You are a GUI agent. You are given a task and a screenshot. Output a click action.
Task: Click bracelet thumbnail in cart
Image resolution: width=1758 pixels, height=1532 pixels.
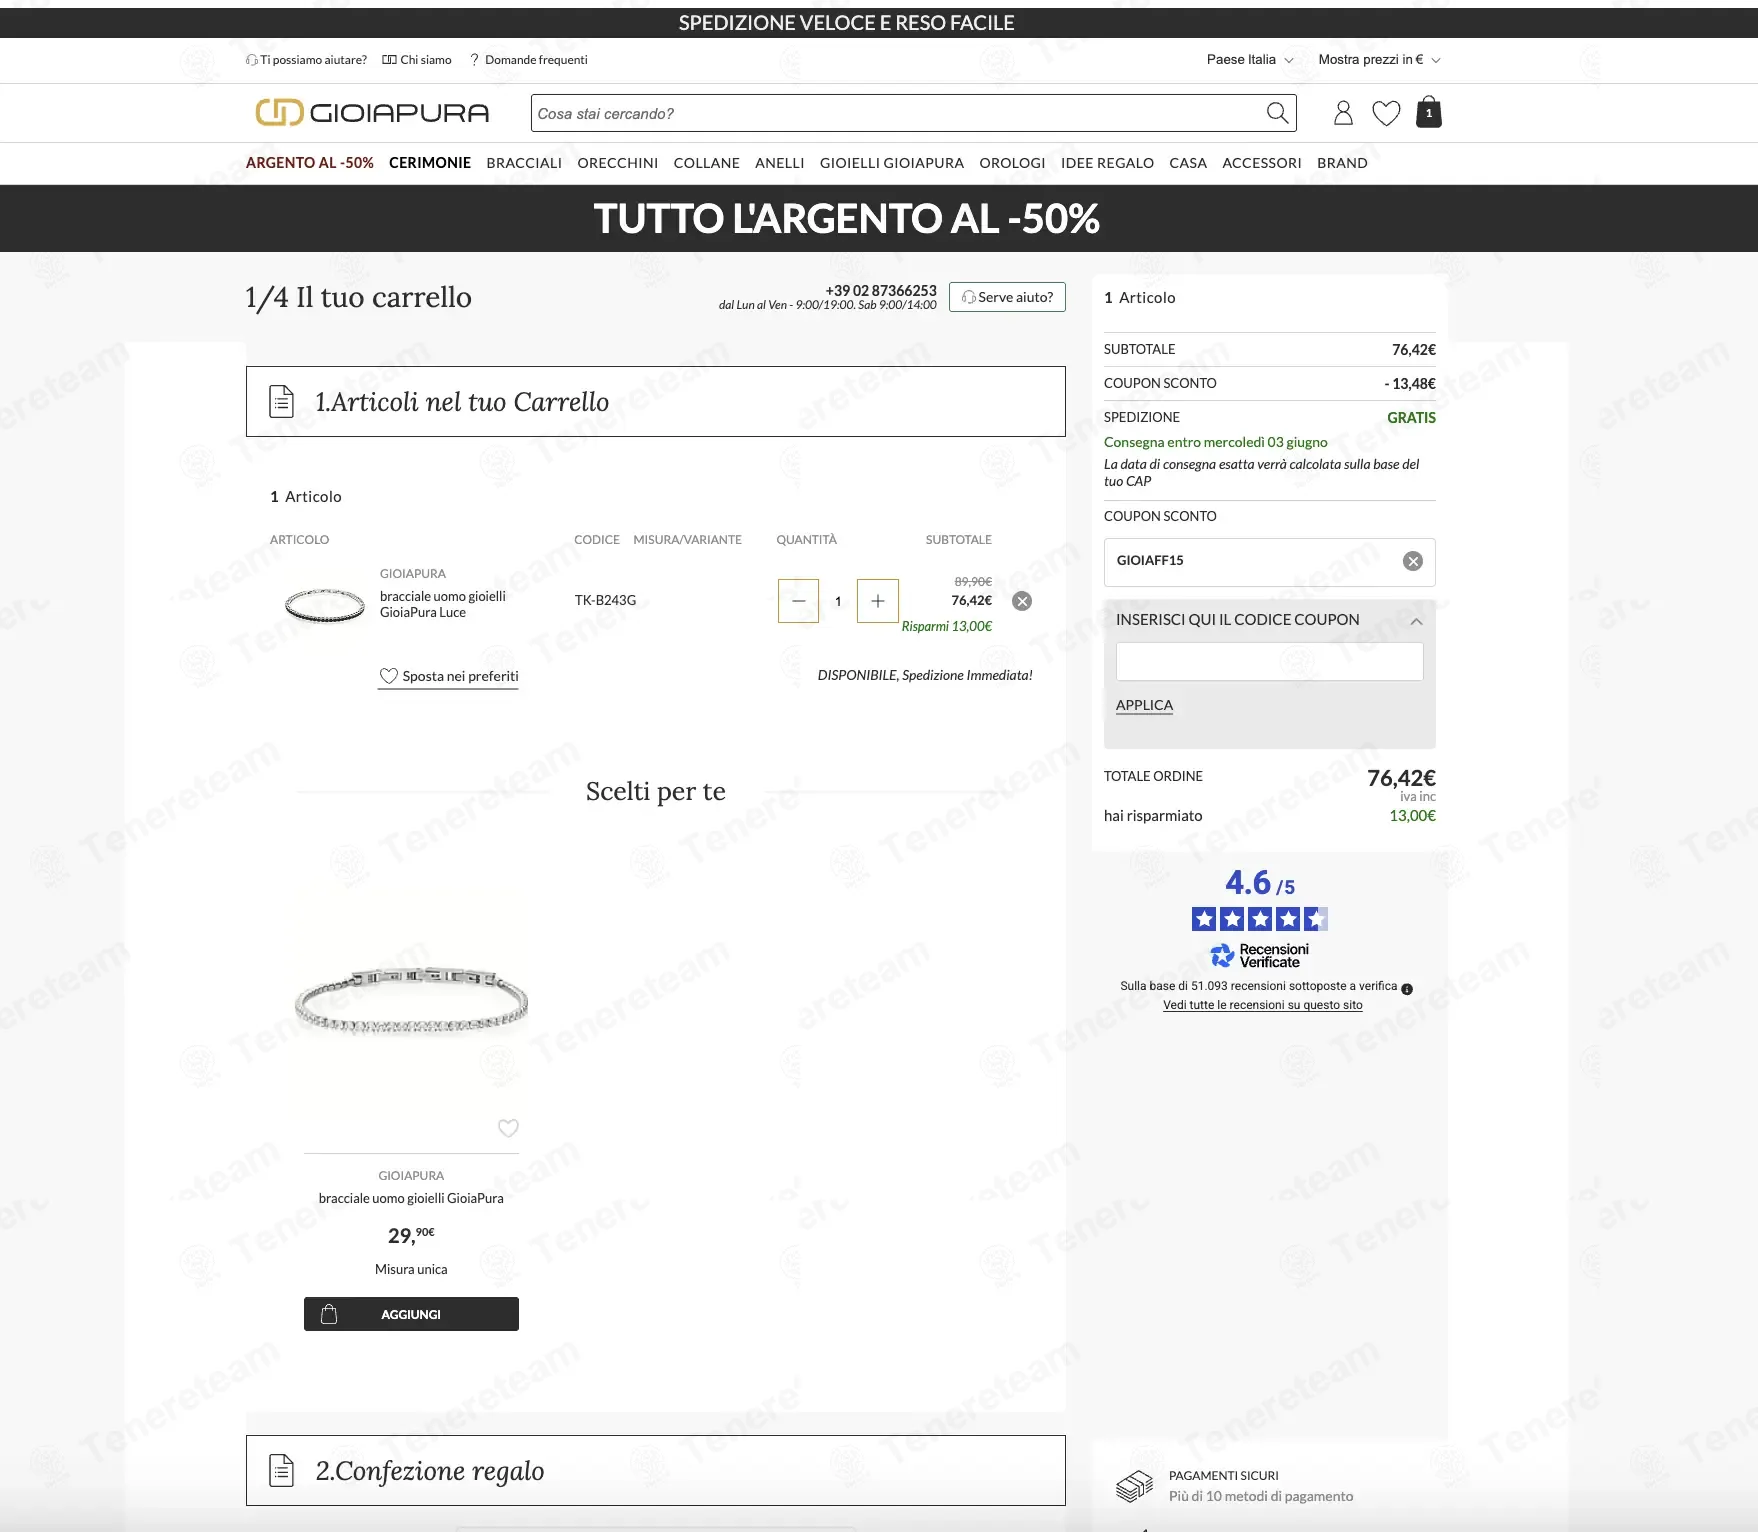click(x=325, y=605)
